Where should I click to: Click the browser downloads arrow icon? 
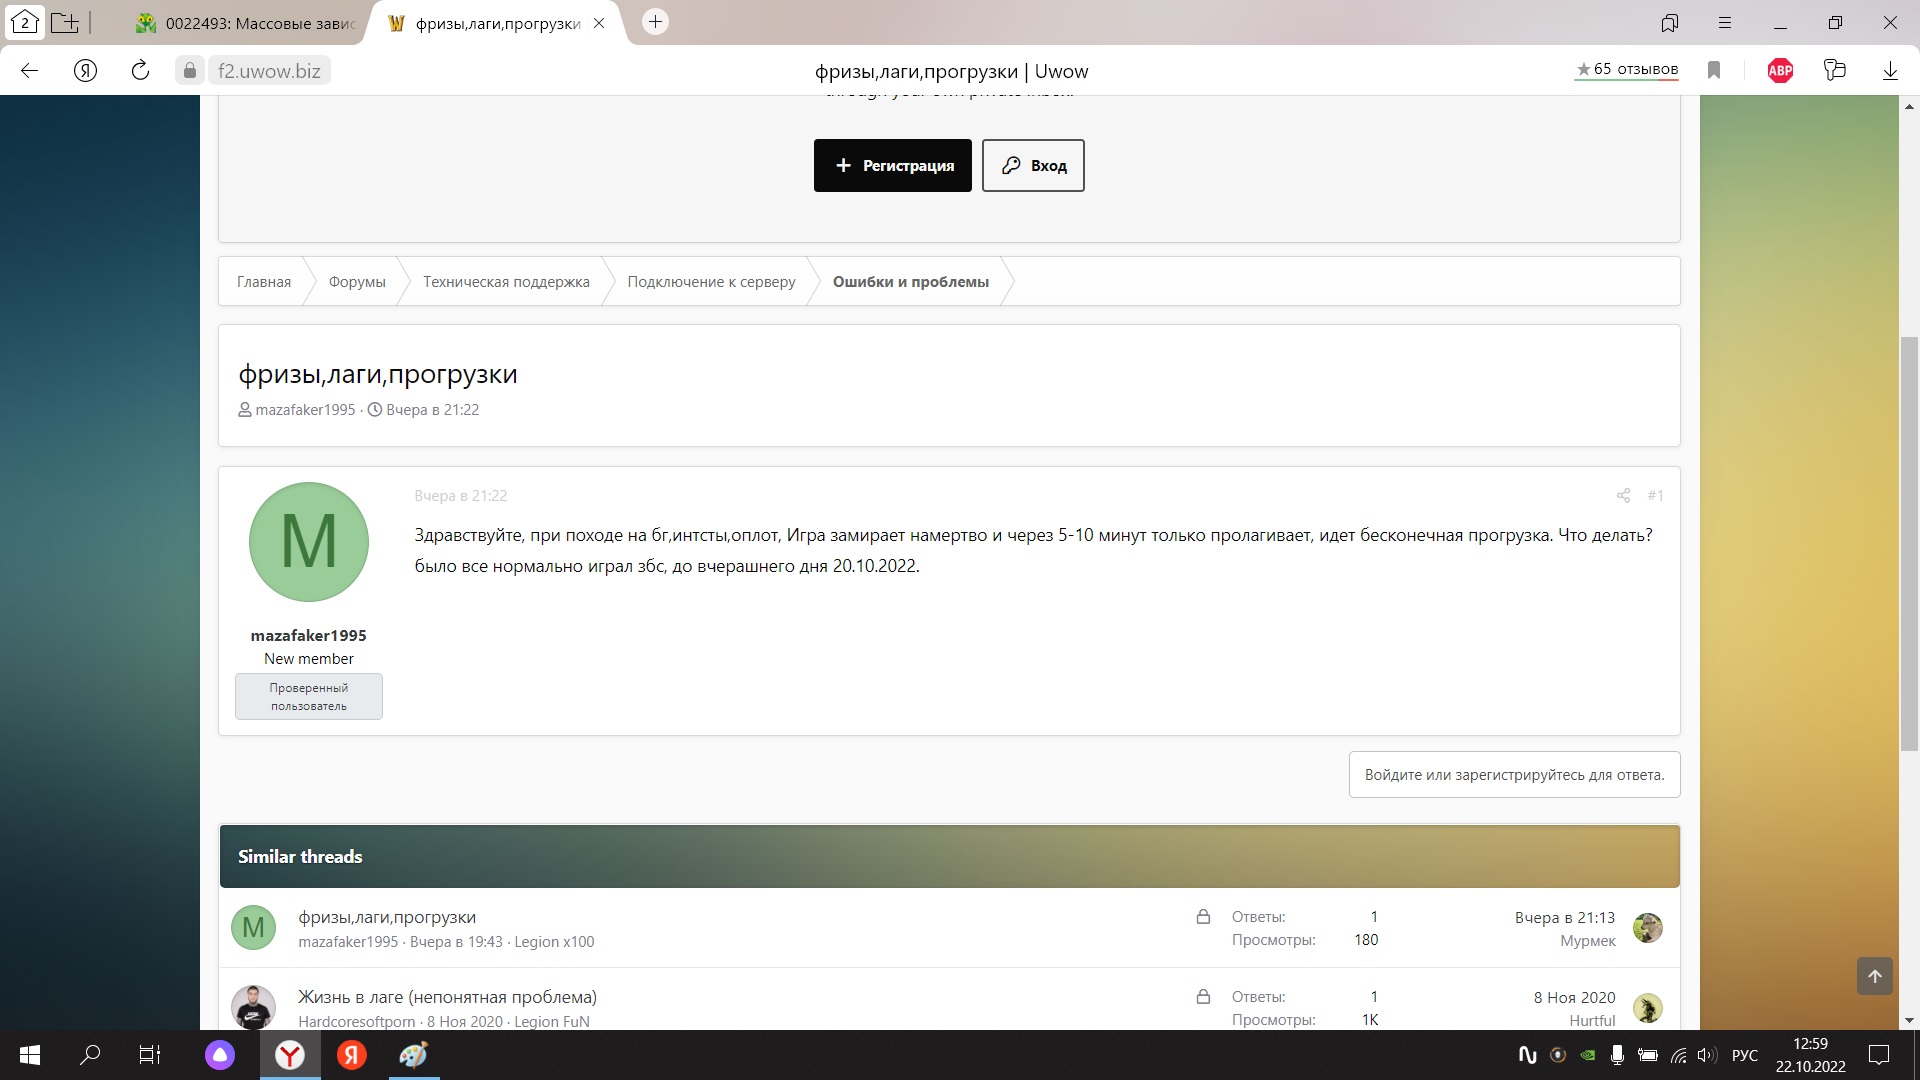pos(1890,71)
